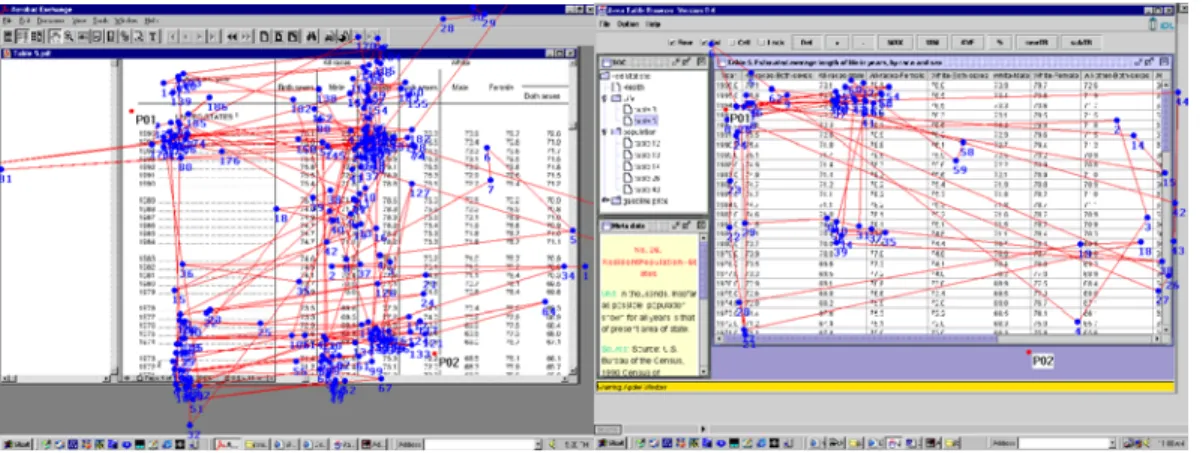Collapse the life folder in toc tree
The height and width of the screenshot is (453, 1203).
[x=604, y=99]
